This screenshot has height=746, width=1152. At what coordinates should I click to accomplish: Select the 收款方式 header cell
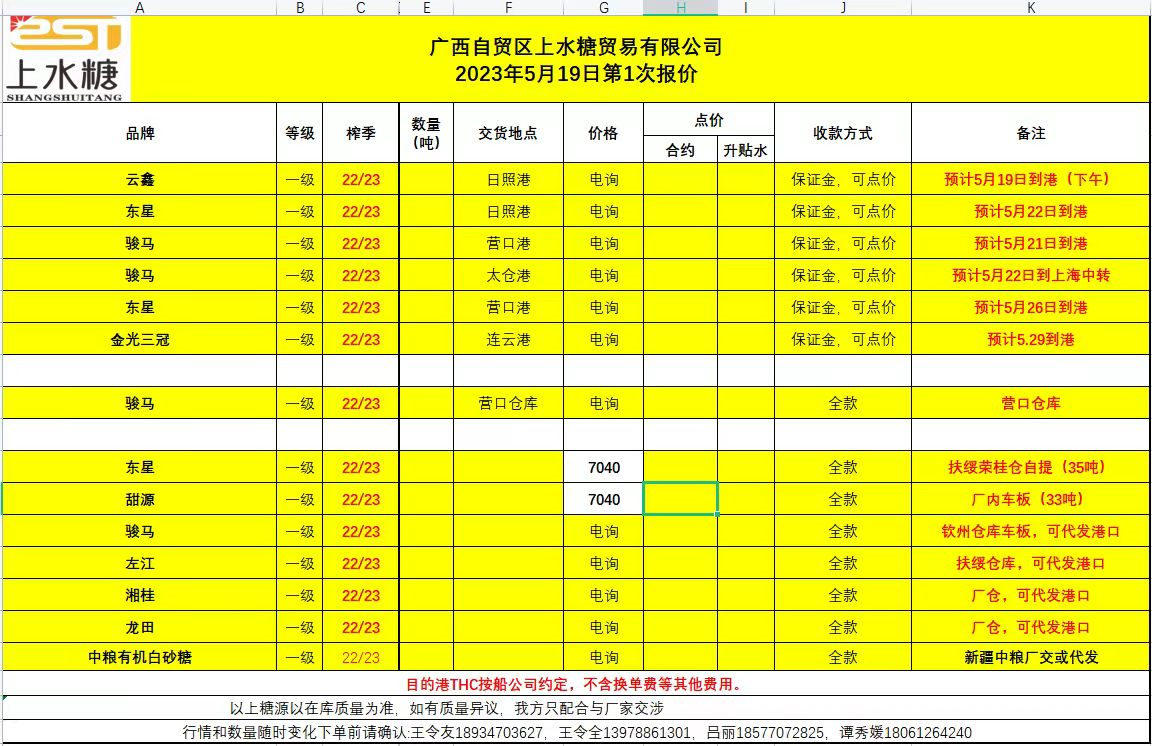click(842, 133)
